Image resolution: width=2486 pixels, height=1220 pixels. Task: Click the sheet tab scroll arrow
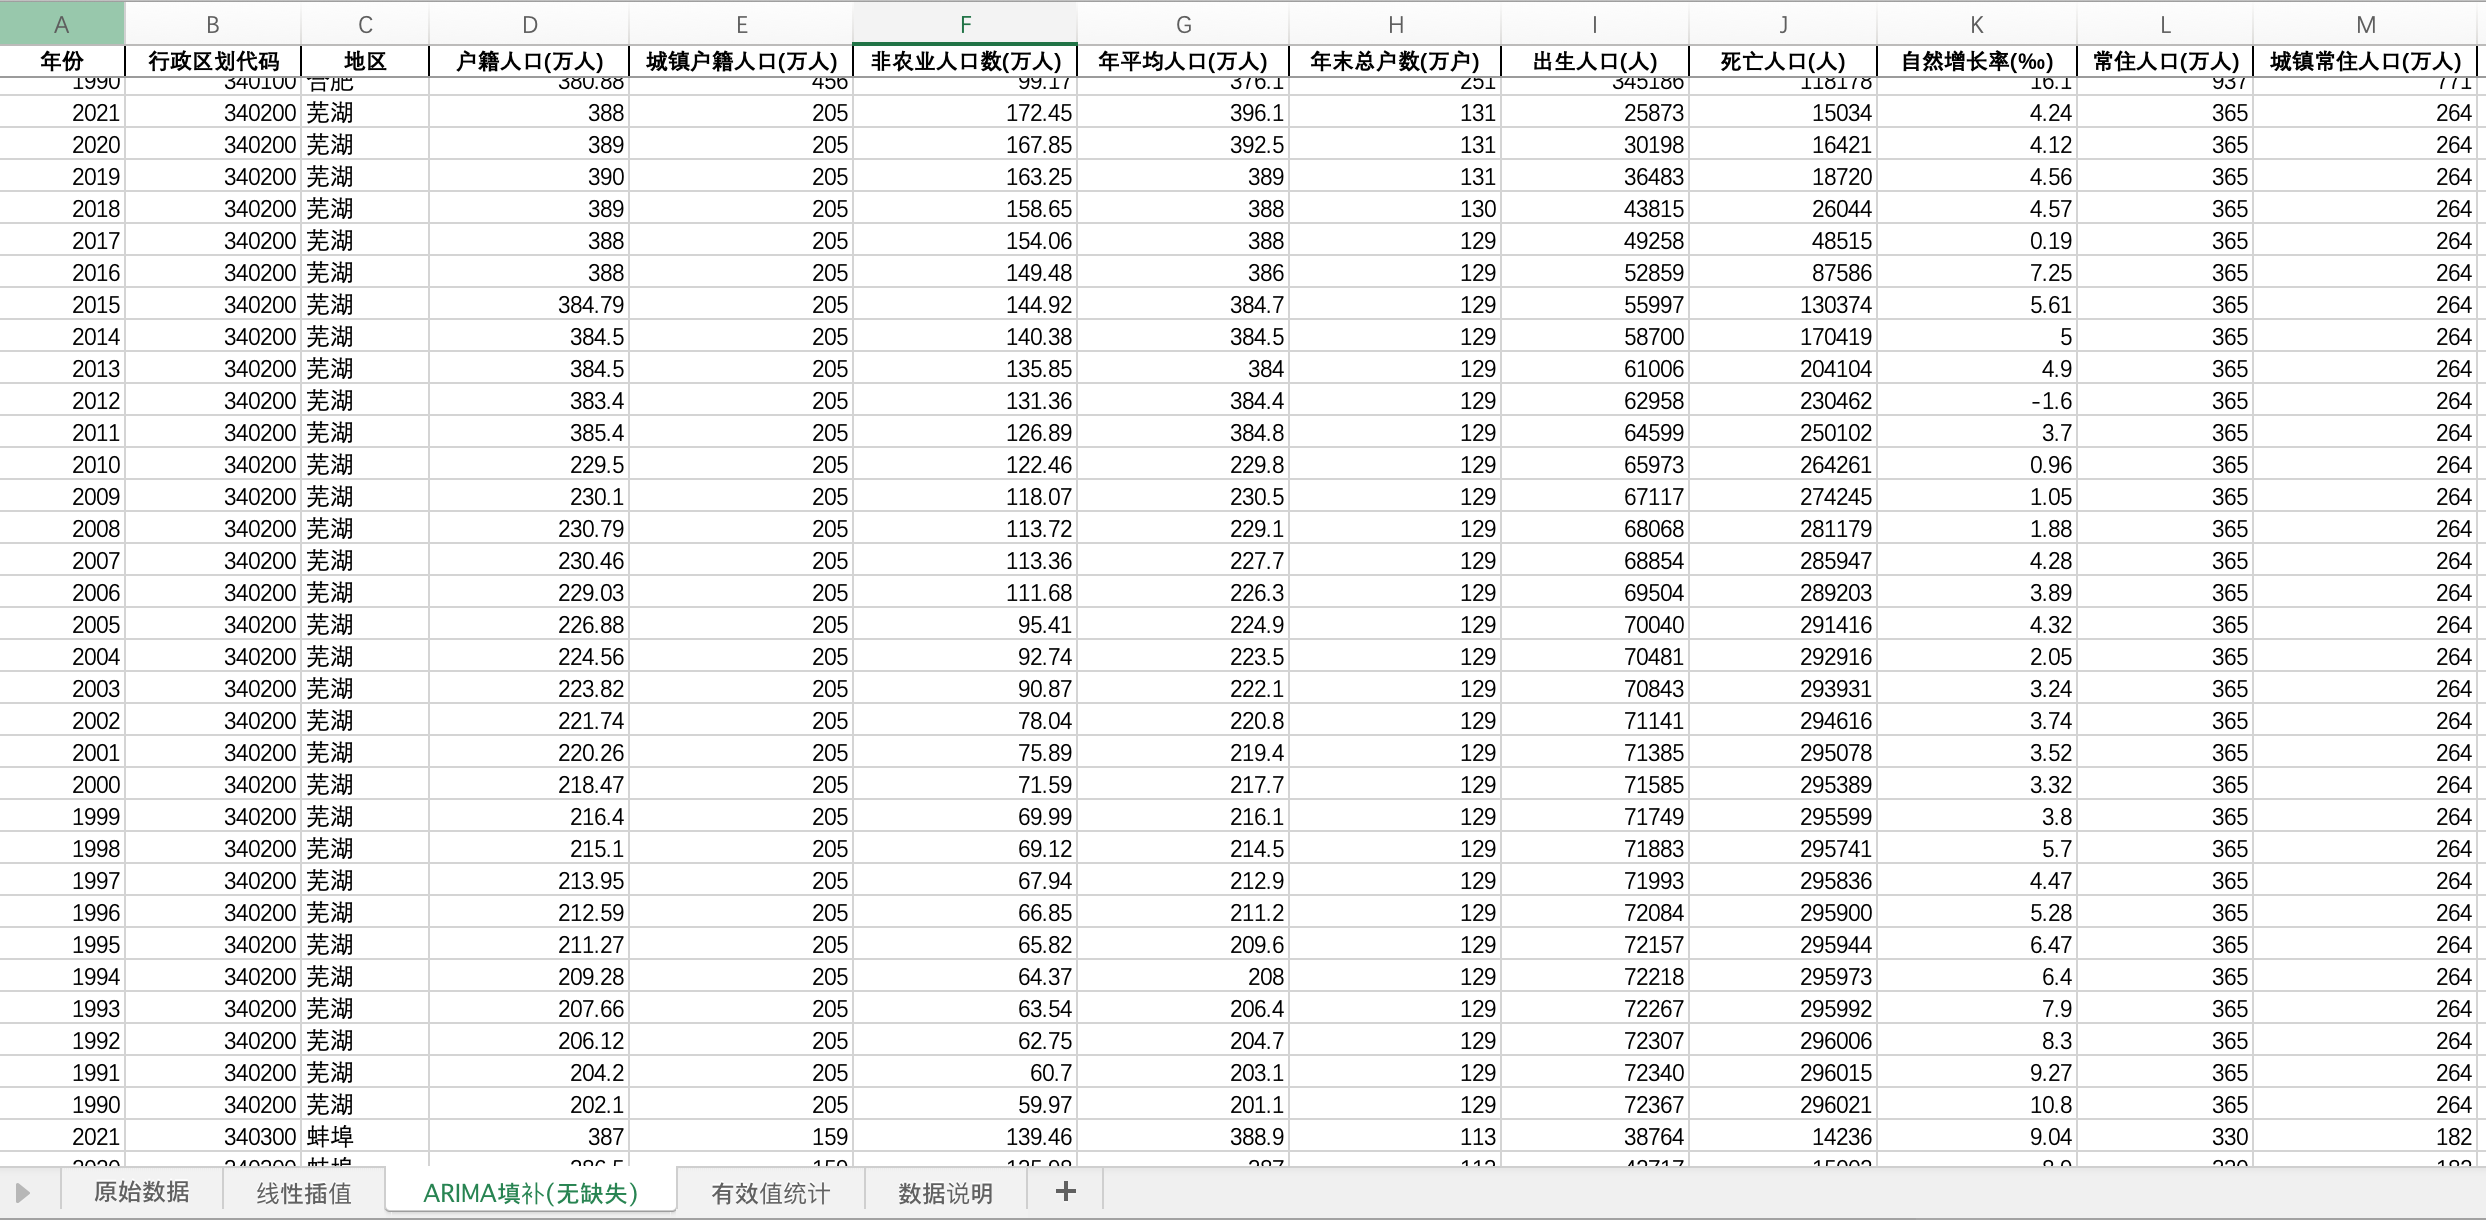(22, 1192)
